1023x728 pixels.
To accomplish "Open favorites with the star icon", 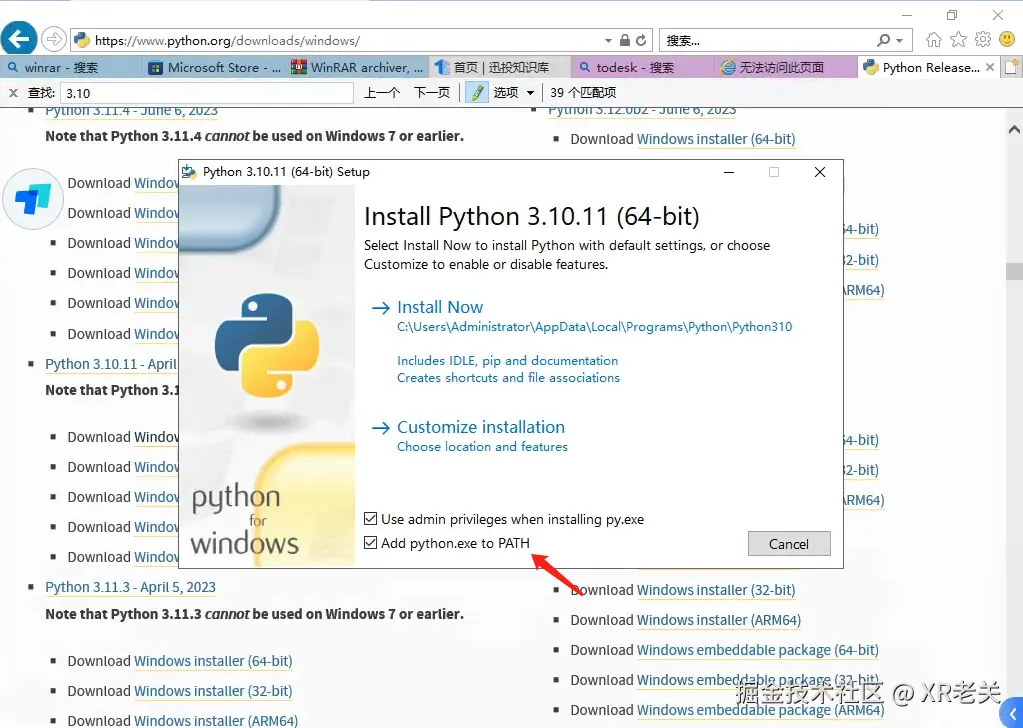I will 958,40.
